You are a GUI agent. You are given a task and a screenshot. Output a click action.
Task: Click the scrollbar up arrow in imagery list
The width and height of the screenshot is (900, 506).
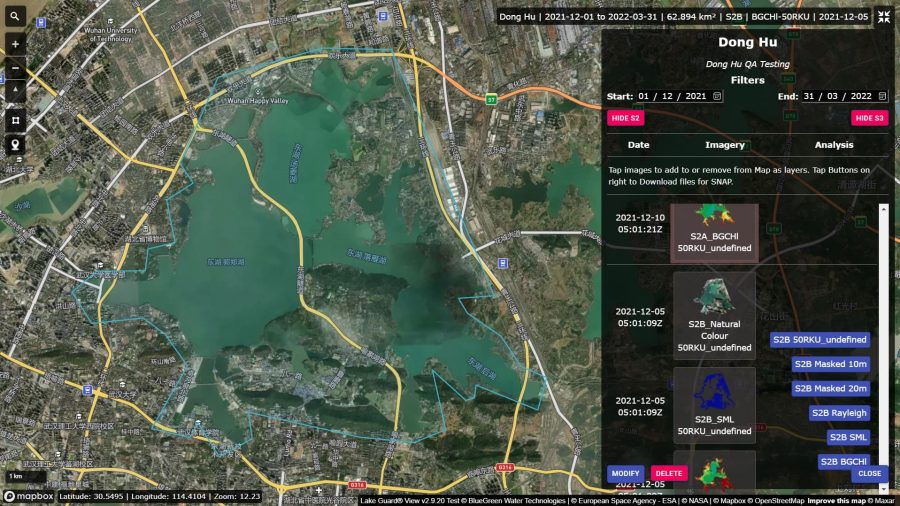(883, 209)
